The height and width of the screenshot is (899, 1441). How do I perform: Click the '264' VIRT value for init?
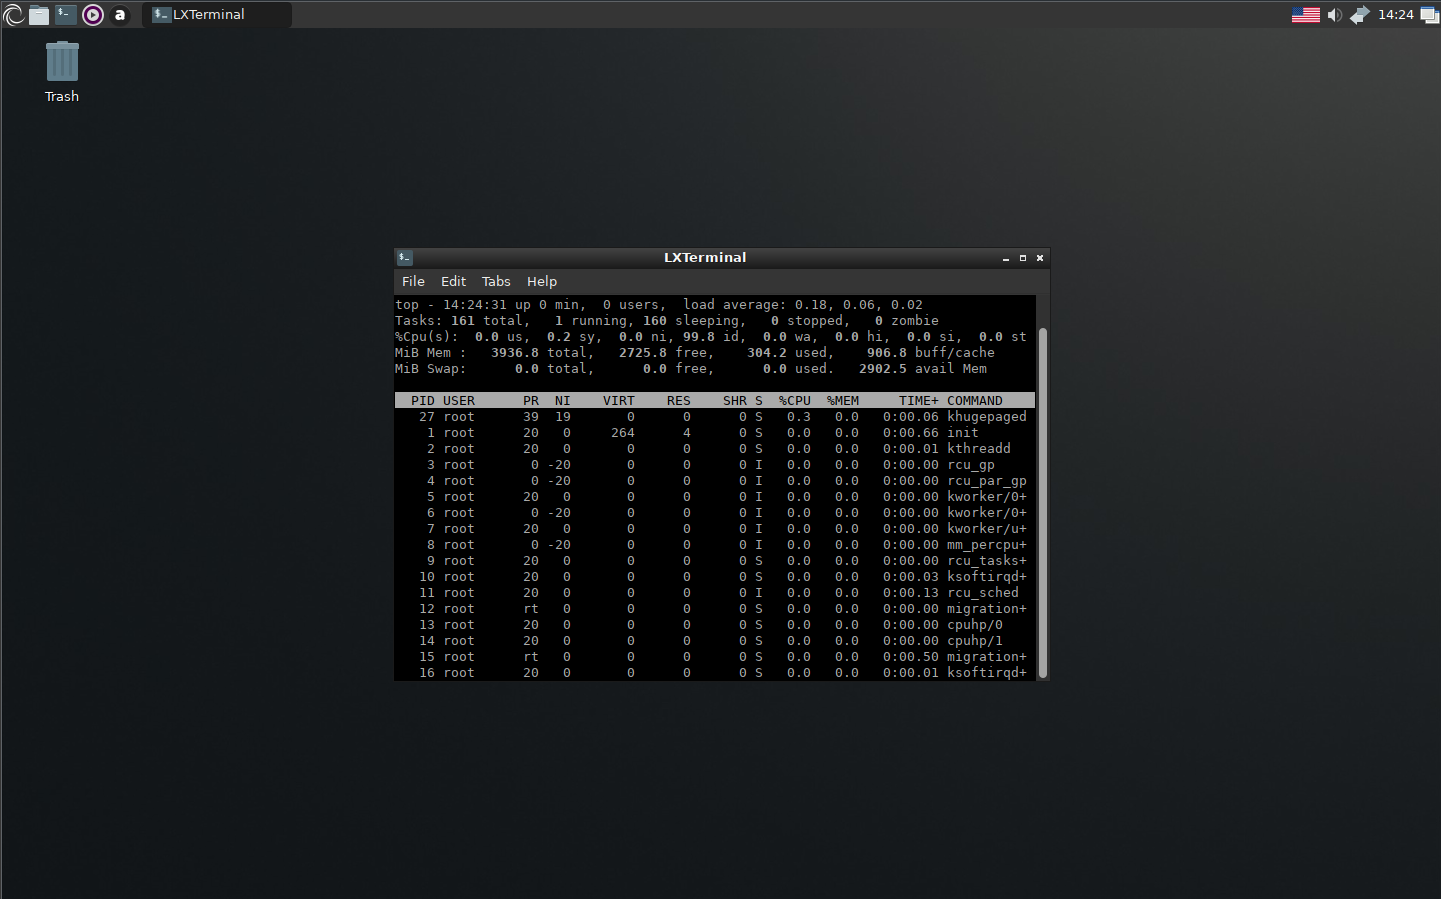[623, 433]
